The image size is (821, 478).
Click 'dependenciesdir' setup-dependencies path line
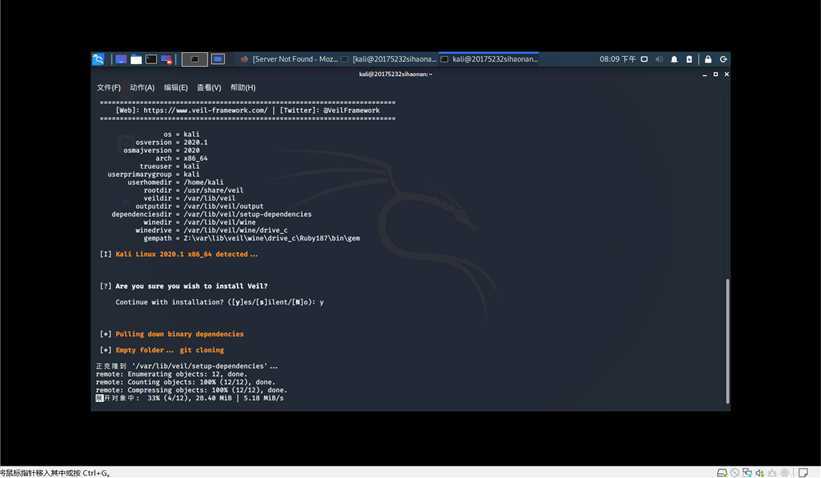point(212,214)
